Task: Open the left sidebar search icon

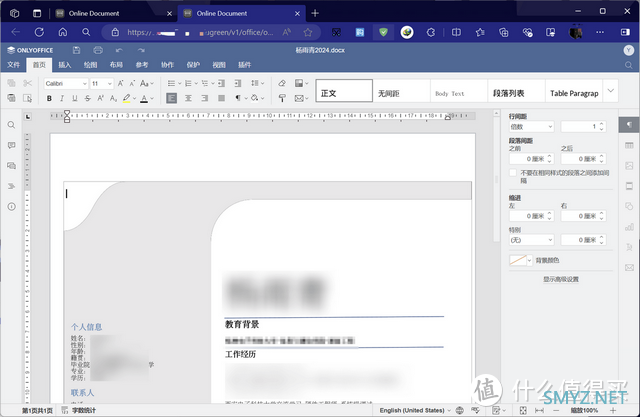Action: (11, 125)
